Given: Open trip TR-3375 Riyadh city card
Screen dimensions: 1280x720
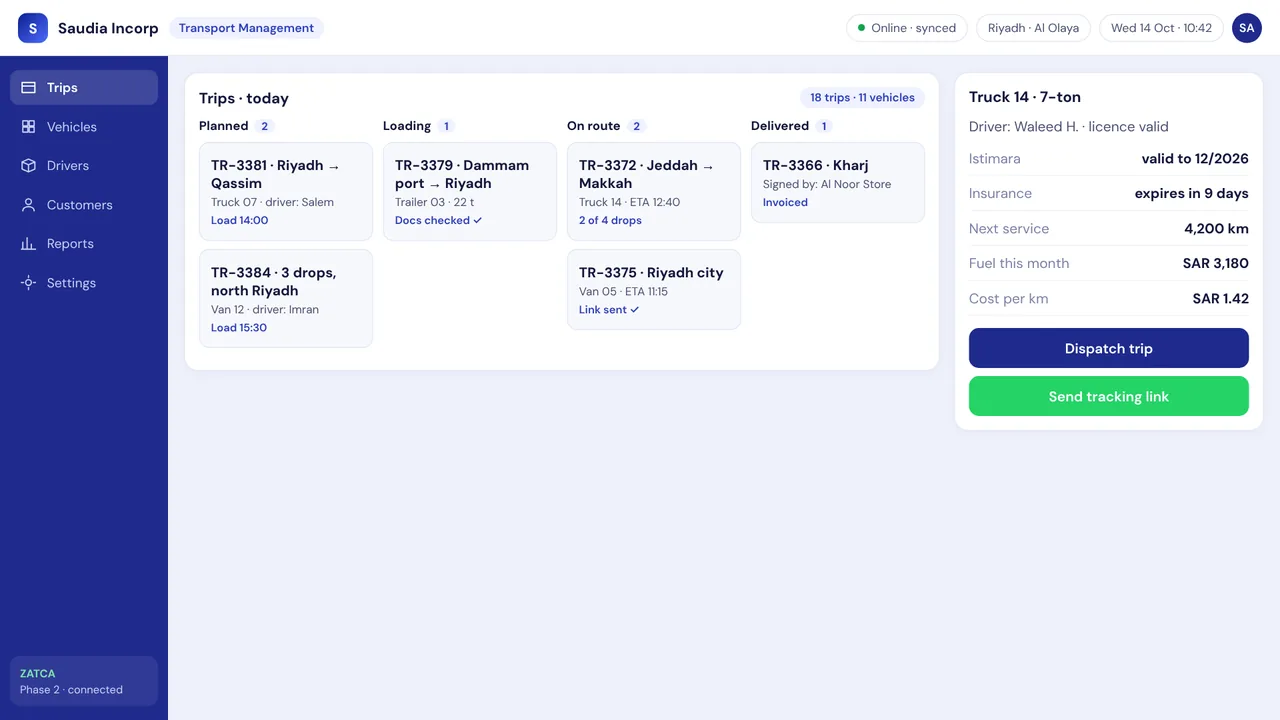Looking at the screenshot, I should point(654,289).
